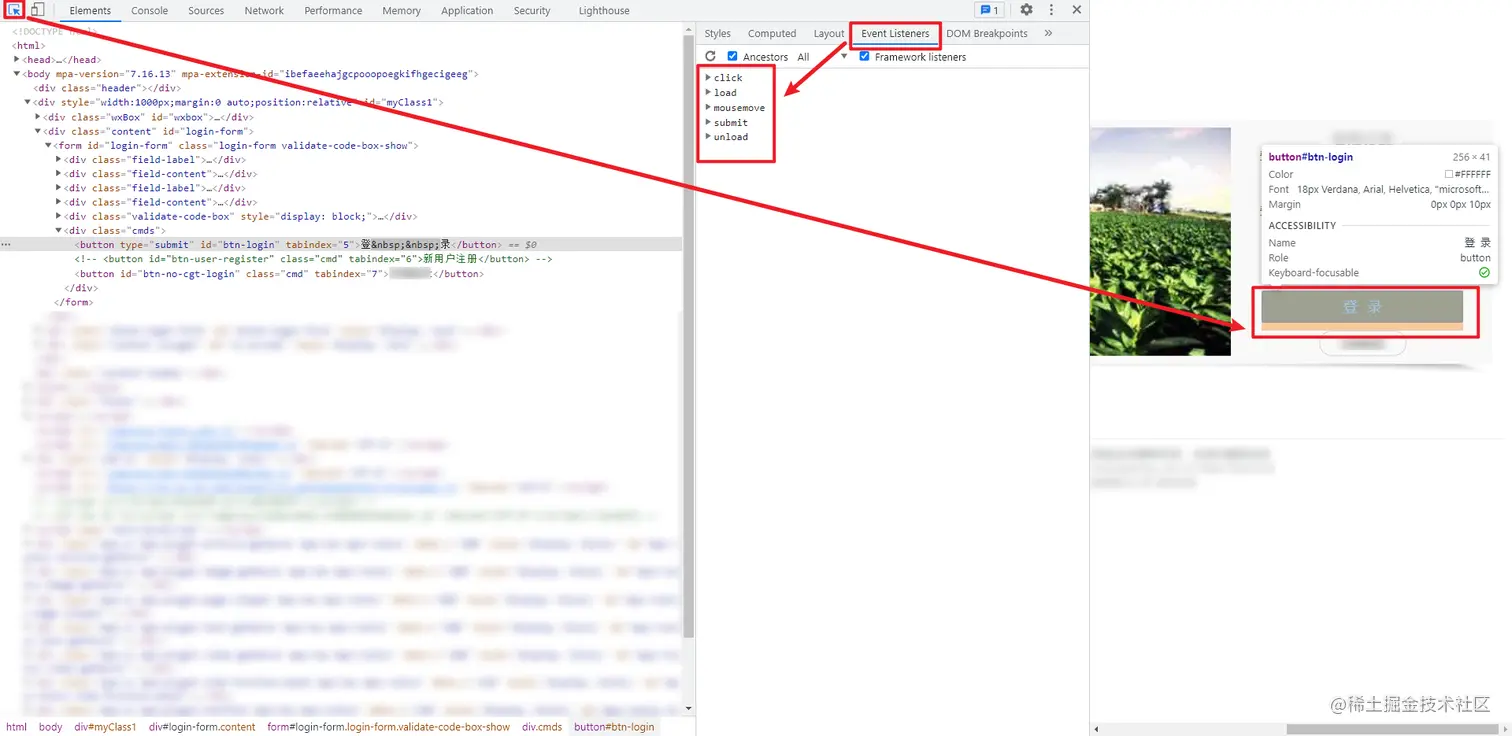Expand the click event listener
The width and height of the screenshot is (1512, 736).
pos(709,77)
